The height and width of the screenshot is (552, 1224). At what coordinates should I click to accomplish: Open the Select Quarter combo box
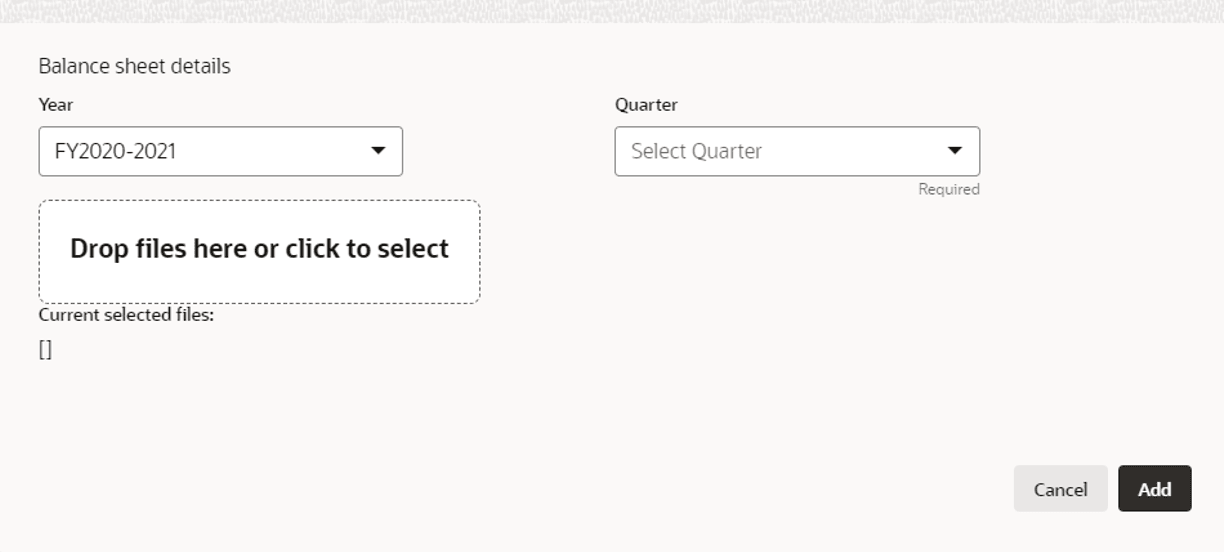click(797, 151)
